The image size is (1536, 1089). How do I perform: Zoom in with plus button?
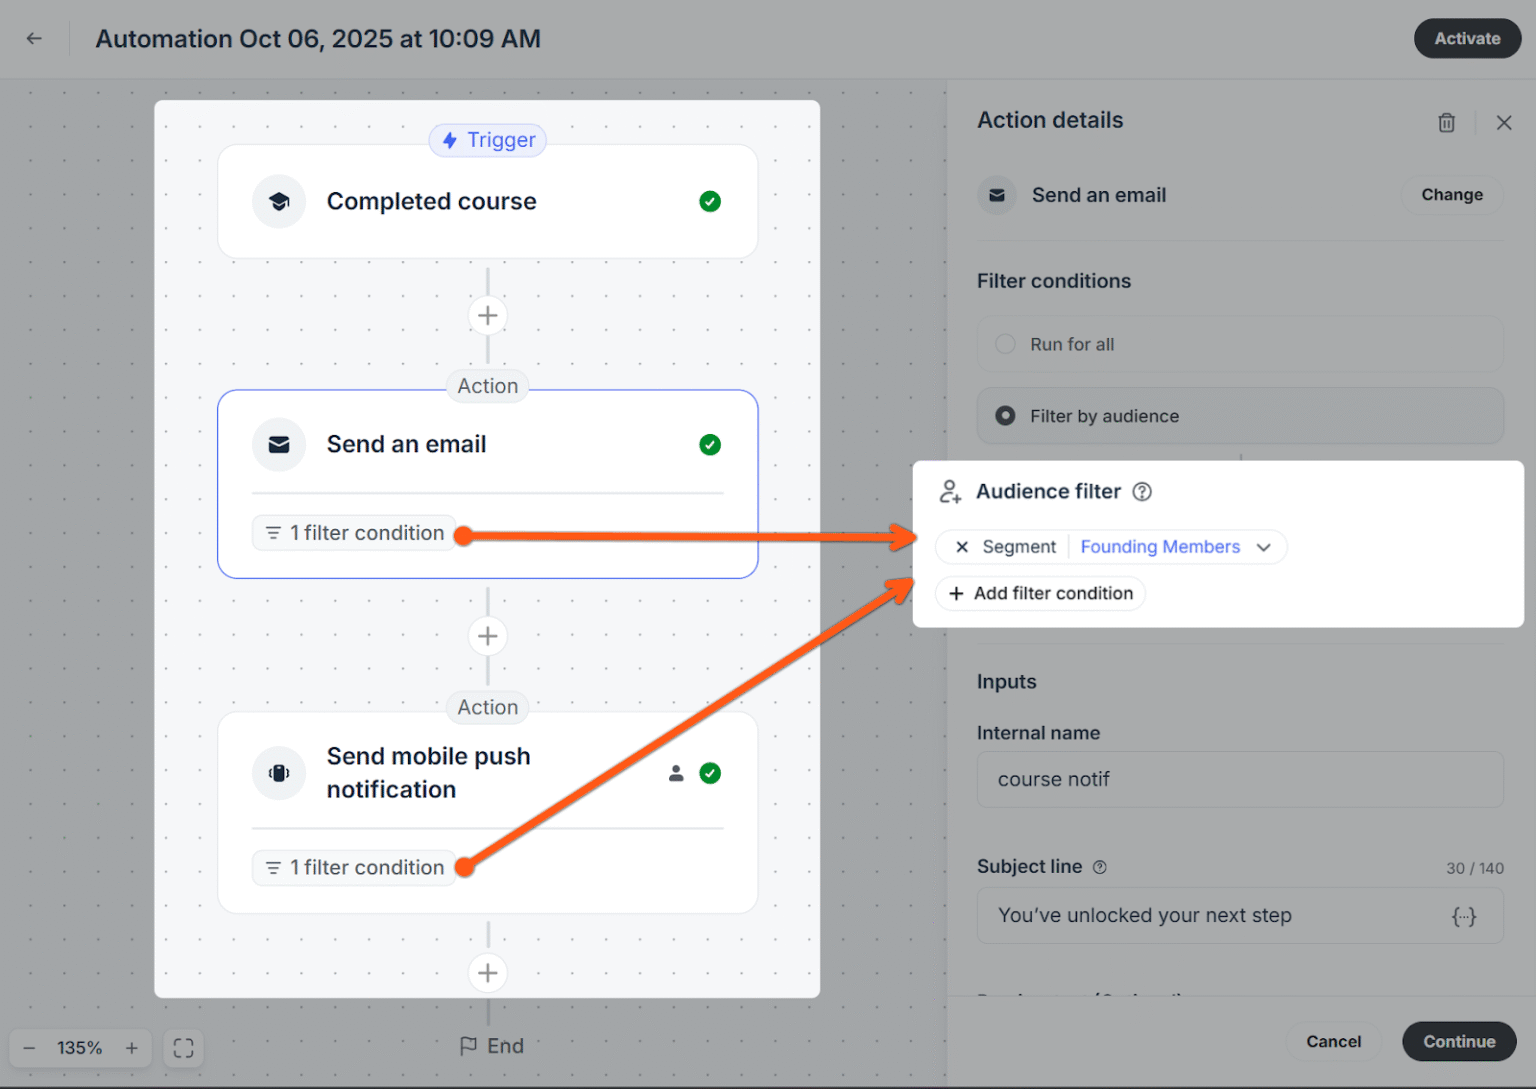[x=131, y=1048]
